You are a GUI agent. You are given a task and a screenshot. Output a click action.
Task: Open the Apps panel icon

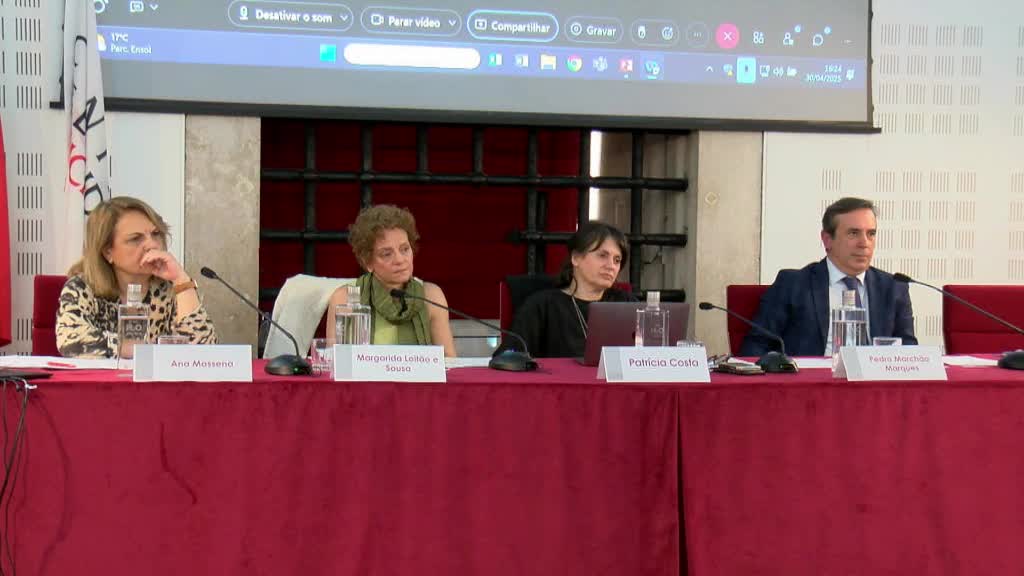tap(758, 38)
